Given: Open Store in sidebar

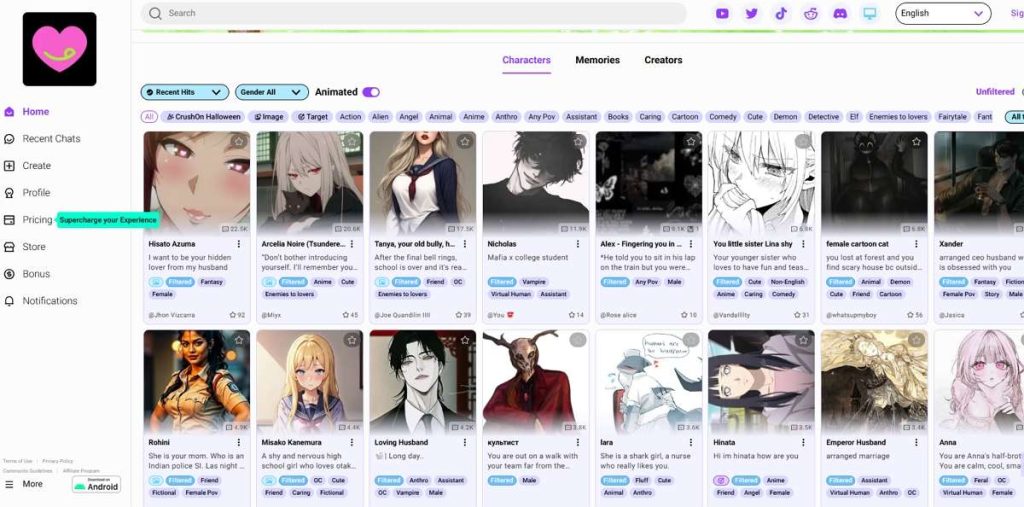Looking at the screenshot, I should point(25,247).
